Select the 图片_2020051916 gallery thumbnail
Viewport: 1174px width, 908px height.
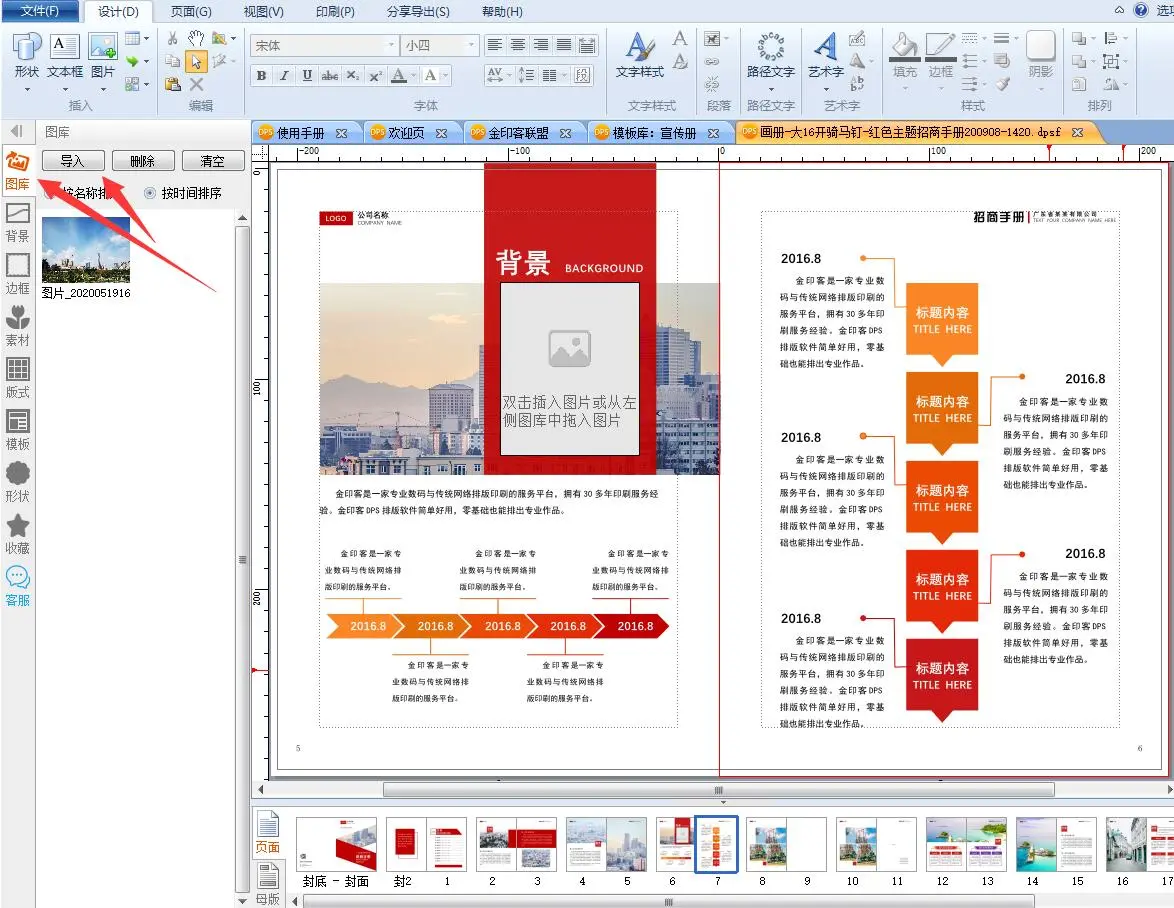[86, 250]
